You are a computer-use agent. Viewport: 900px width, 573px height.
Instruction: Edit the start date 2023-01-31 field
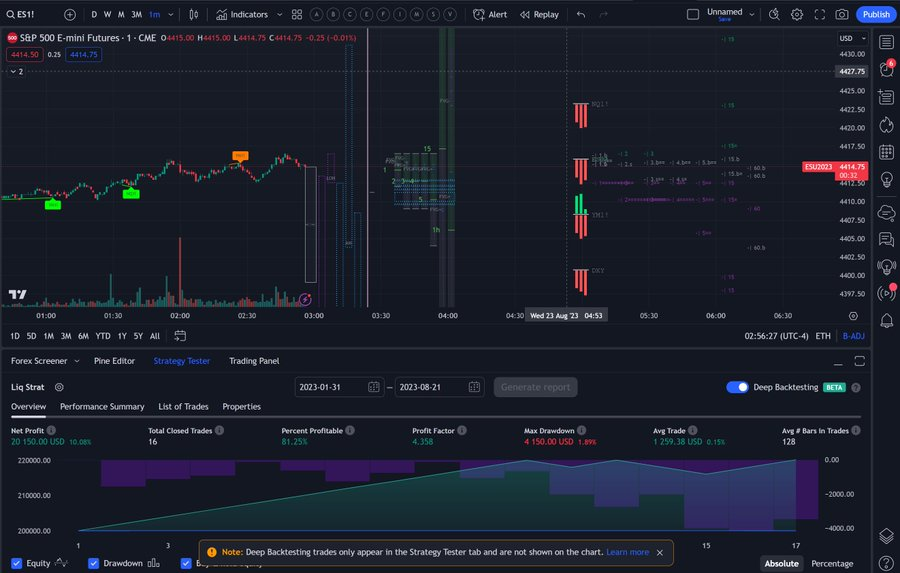[x=338, y=387]
